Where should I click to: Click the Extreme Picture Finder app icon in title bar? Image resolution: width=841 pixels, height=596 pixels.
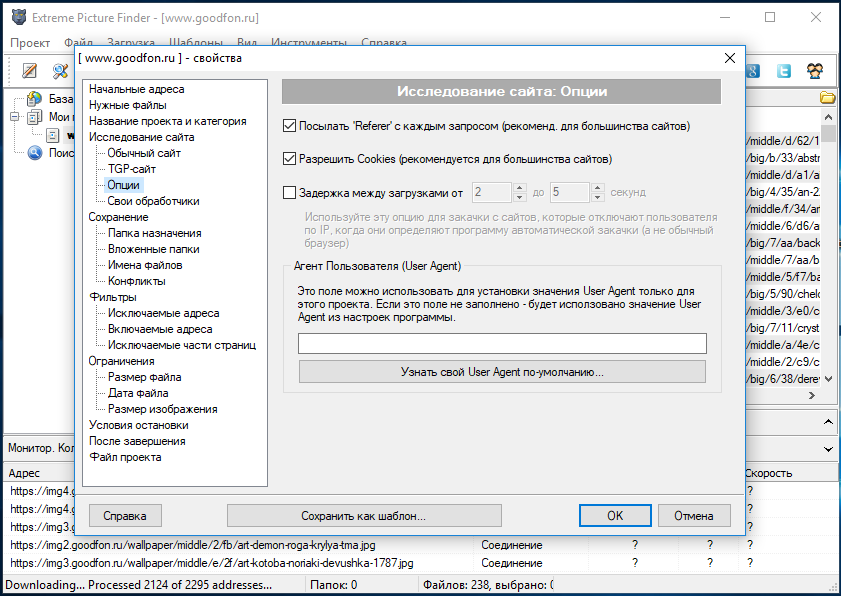pos(19,17)
